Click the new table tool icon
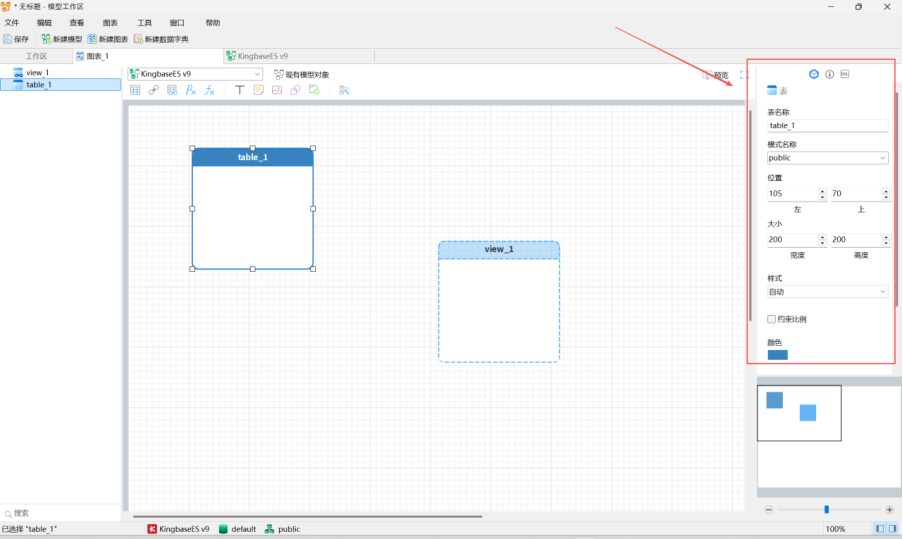 click(135, 90)
